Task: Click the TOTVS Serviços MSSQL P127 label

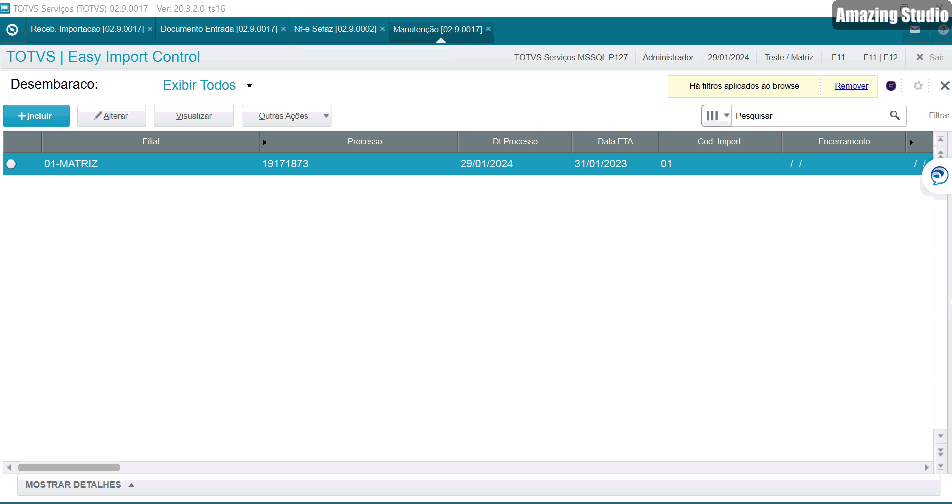Action: [x=571, y=57]
